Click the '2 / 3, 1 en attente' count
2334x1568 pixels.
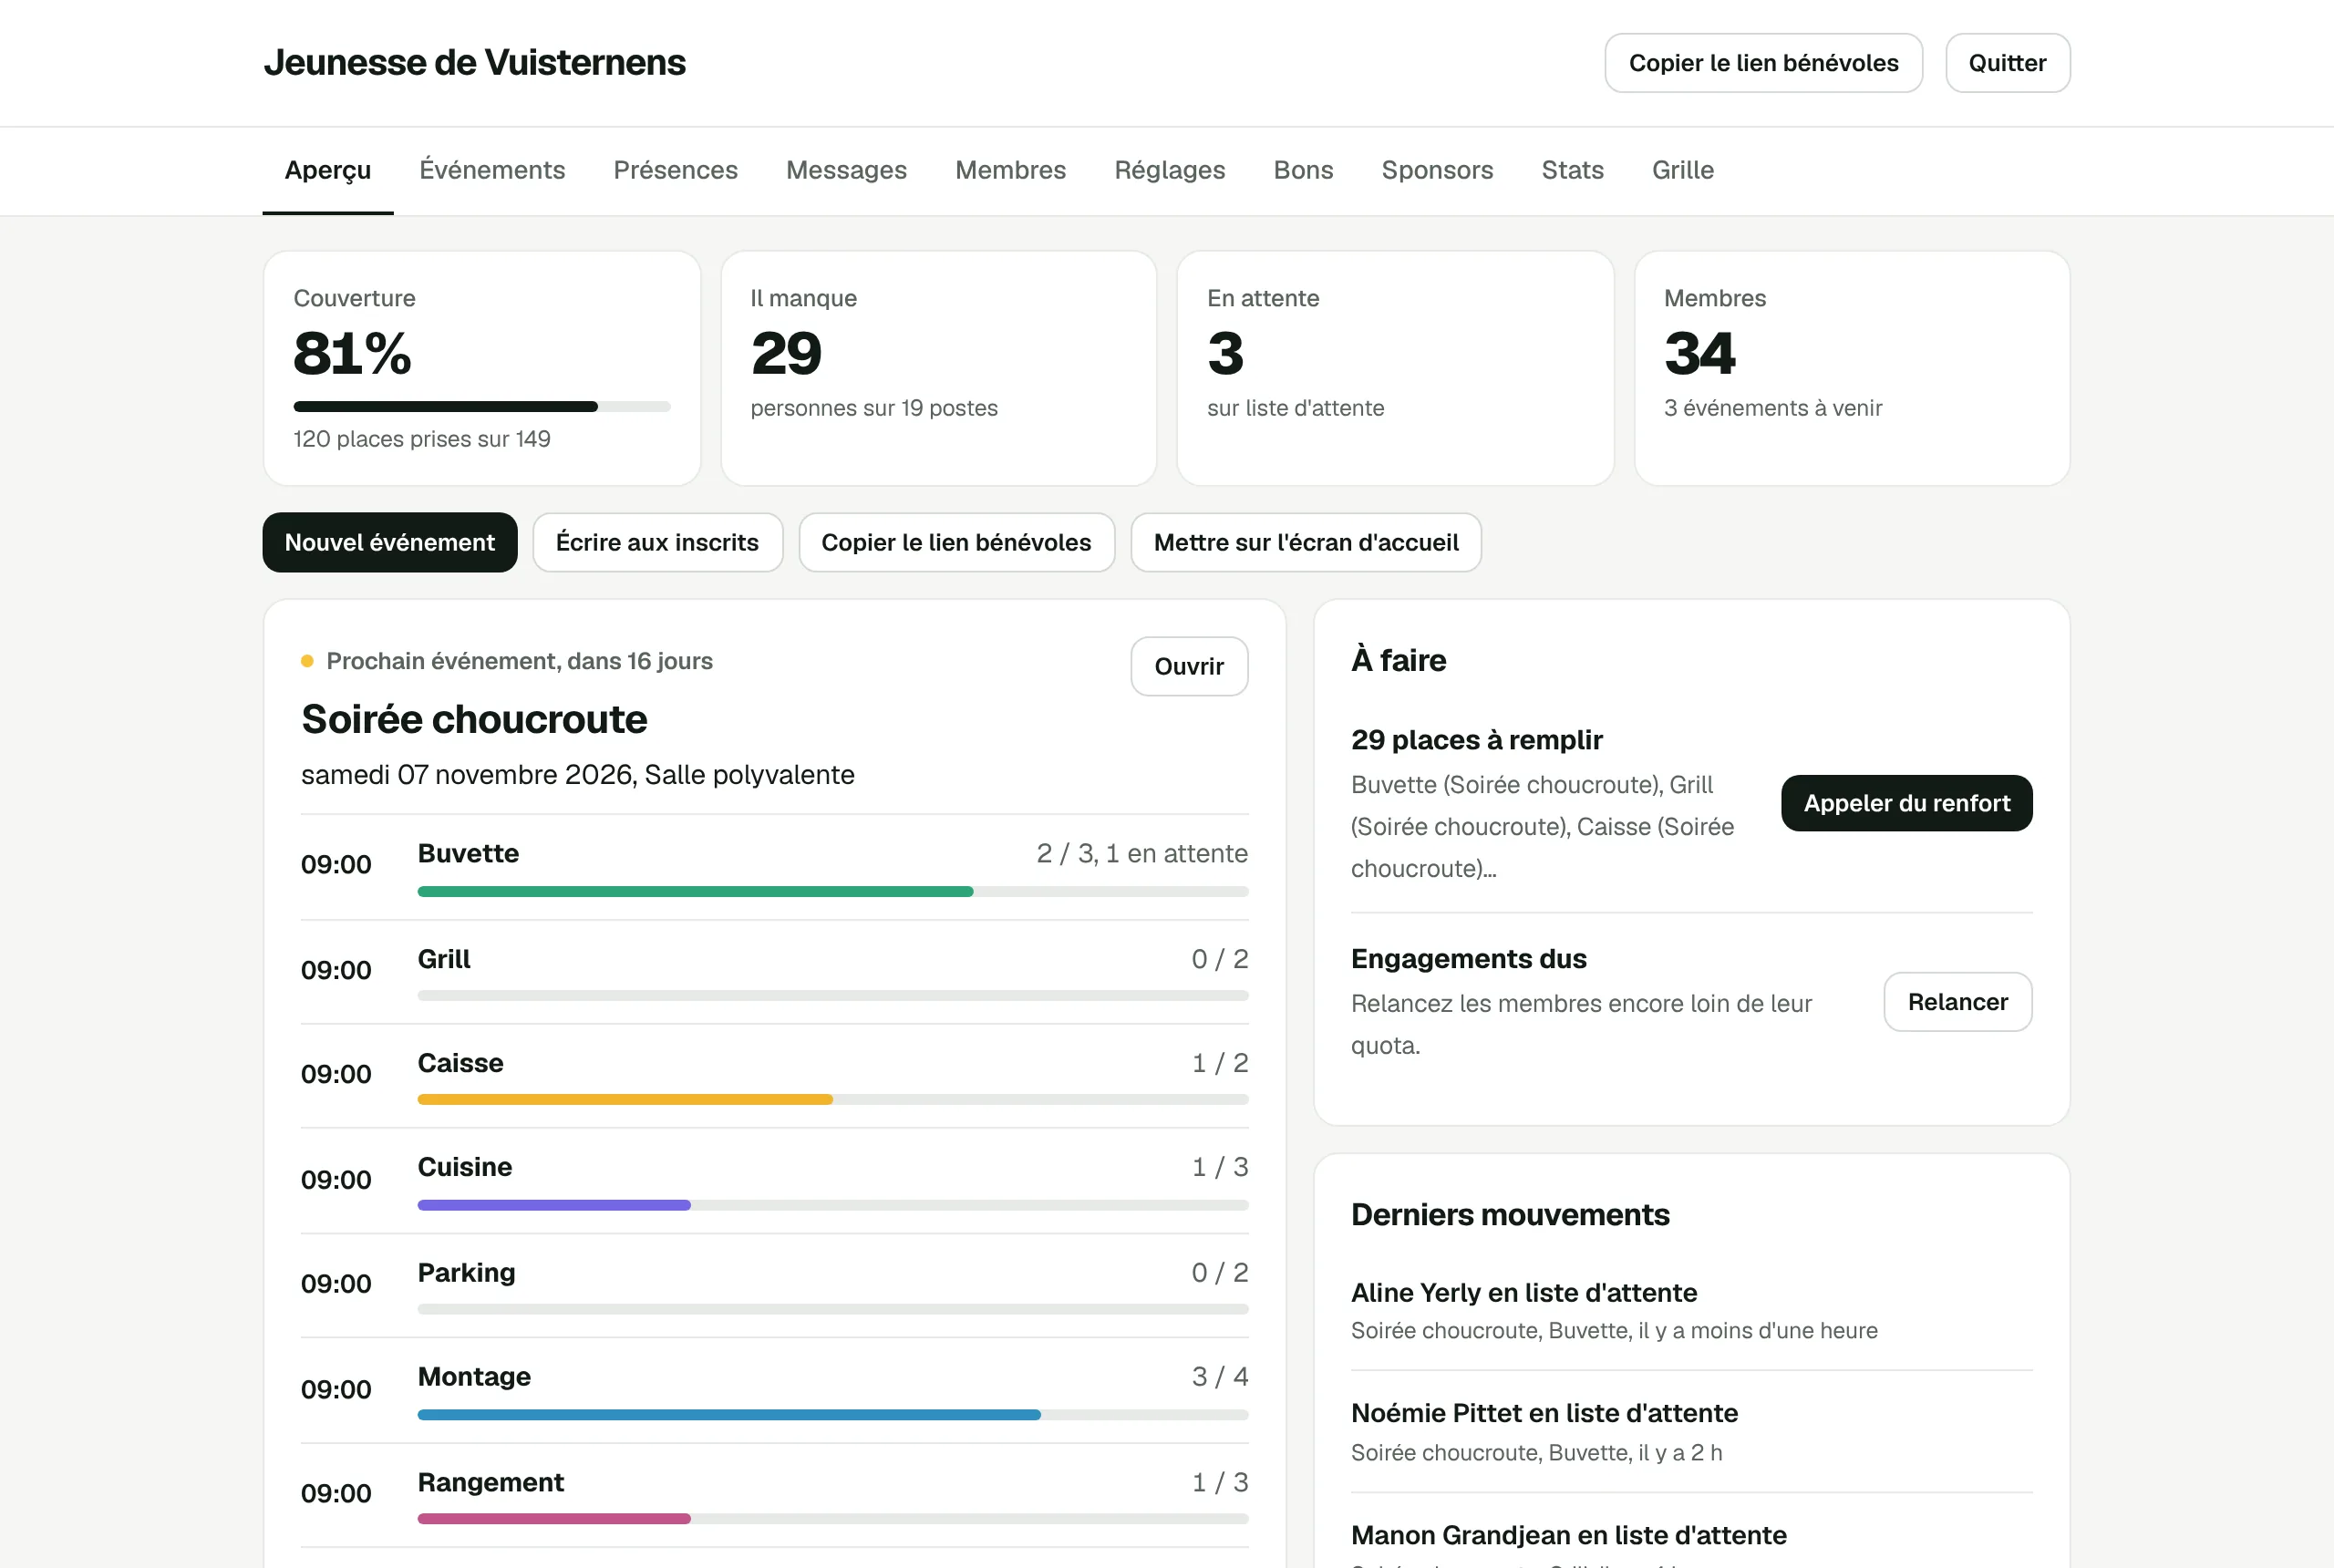pos(1142,853)
